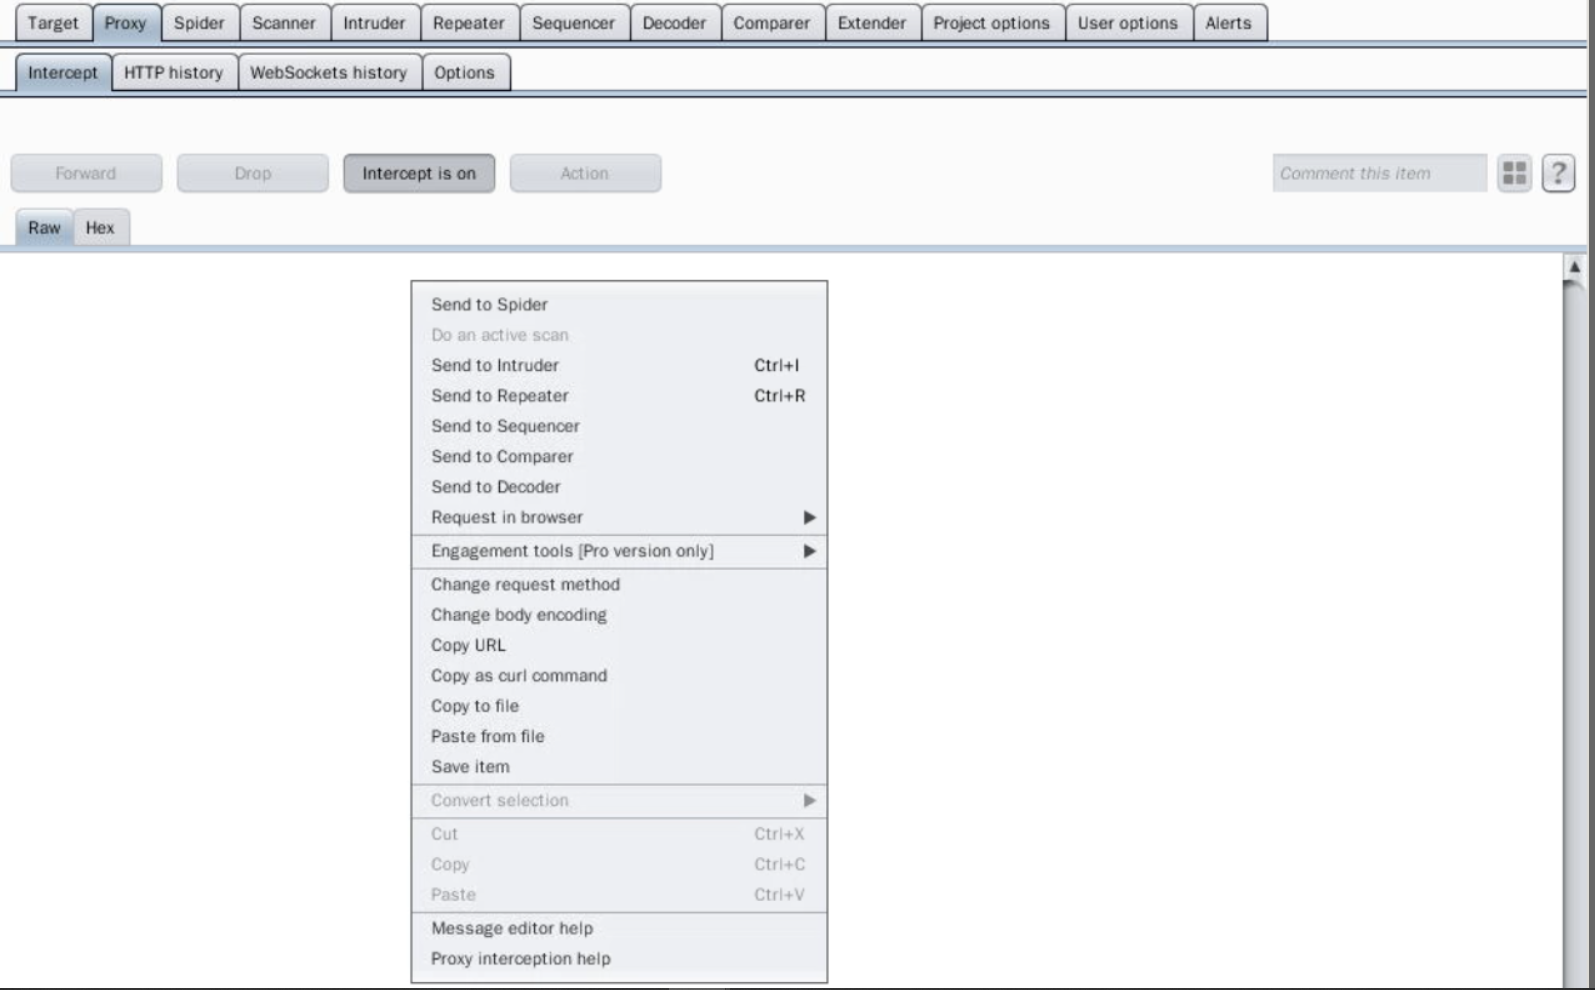Screen dimensions: 1595x990
Task: Choose Copy to file
Action: 619,706
